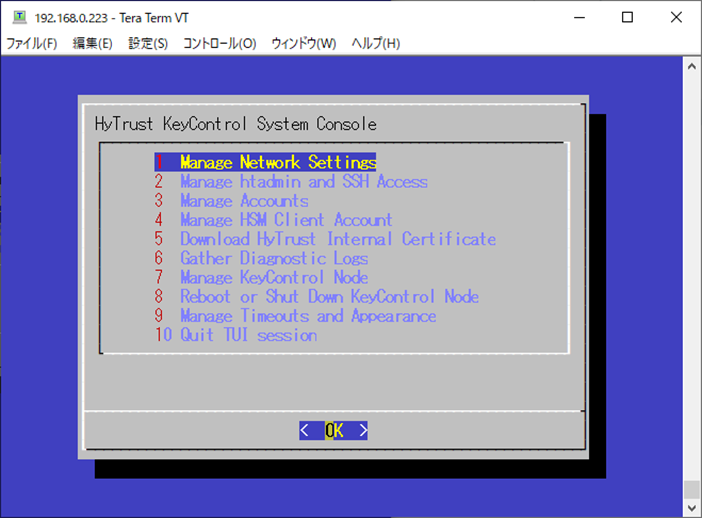Select Manage htadmin and SSH Access

pos(291,181)
